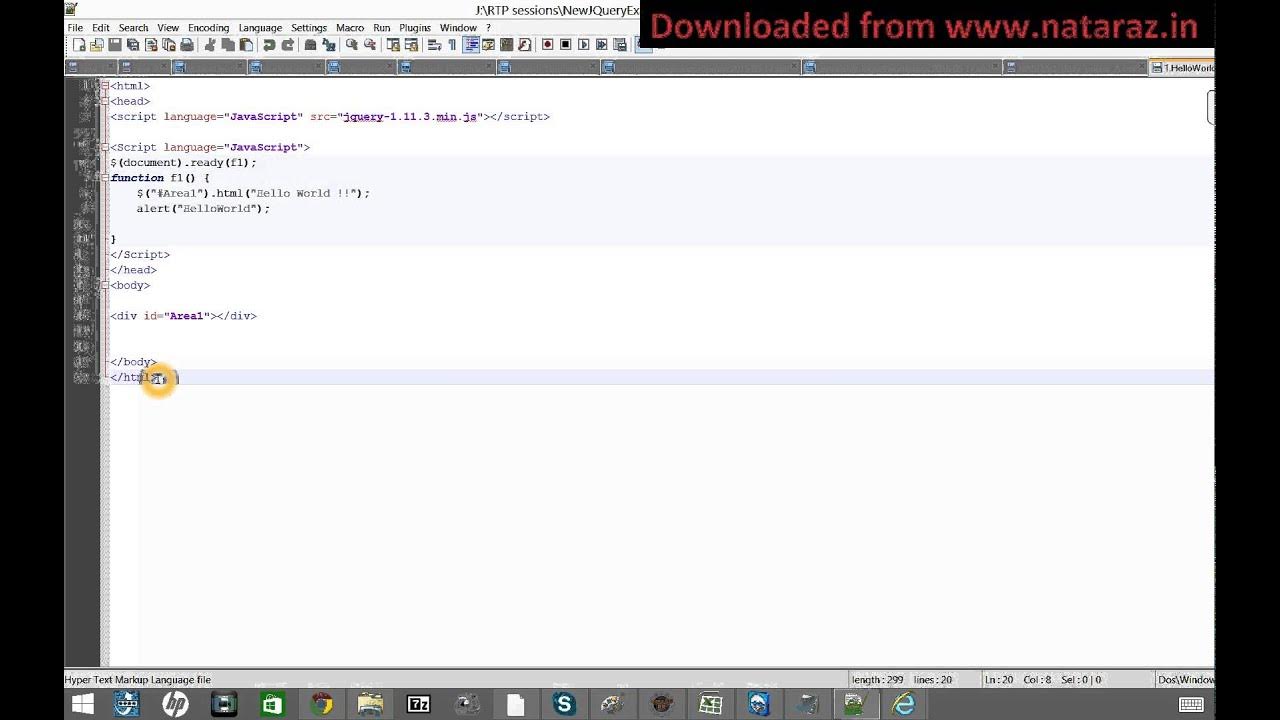Screen dimensions: 1280x720
Task: Open the Encoding menu
Action: pos(208,28)
